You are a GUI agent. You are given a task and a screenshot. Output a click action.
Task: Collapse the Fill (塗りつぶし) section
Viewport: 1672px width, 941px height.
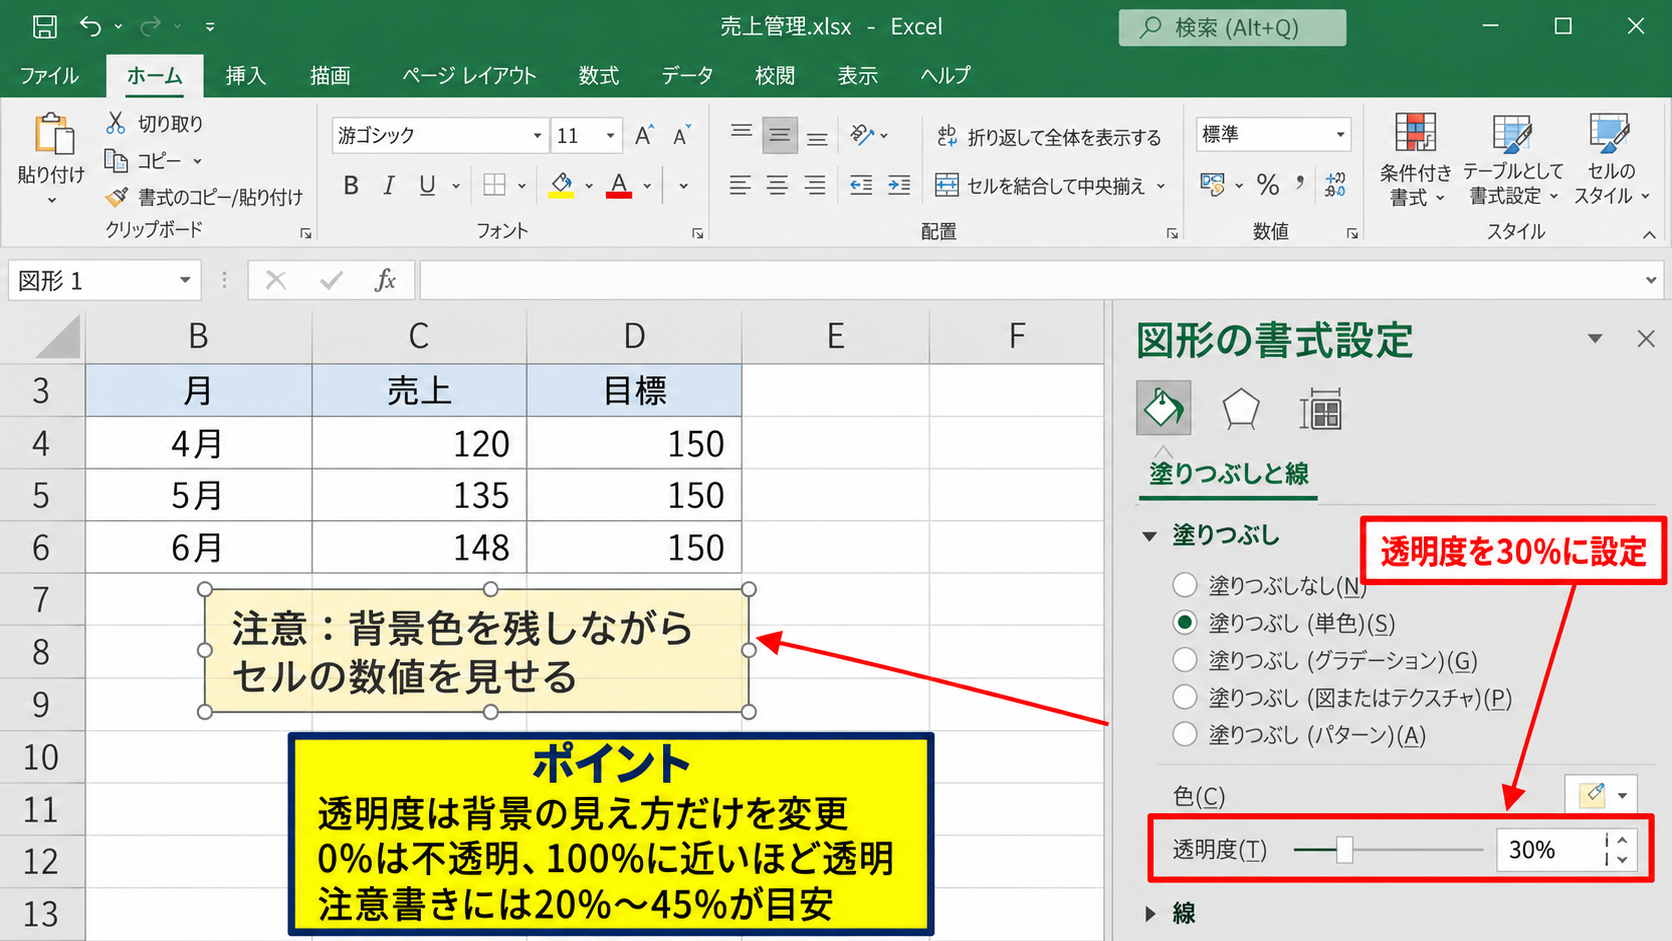[1150, 536]
